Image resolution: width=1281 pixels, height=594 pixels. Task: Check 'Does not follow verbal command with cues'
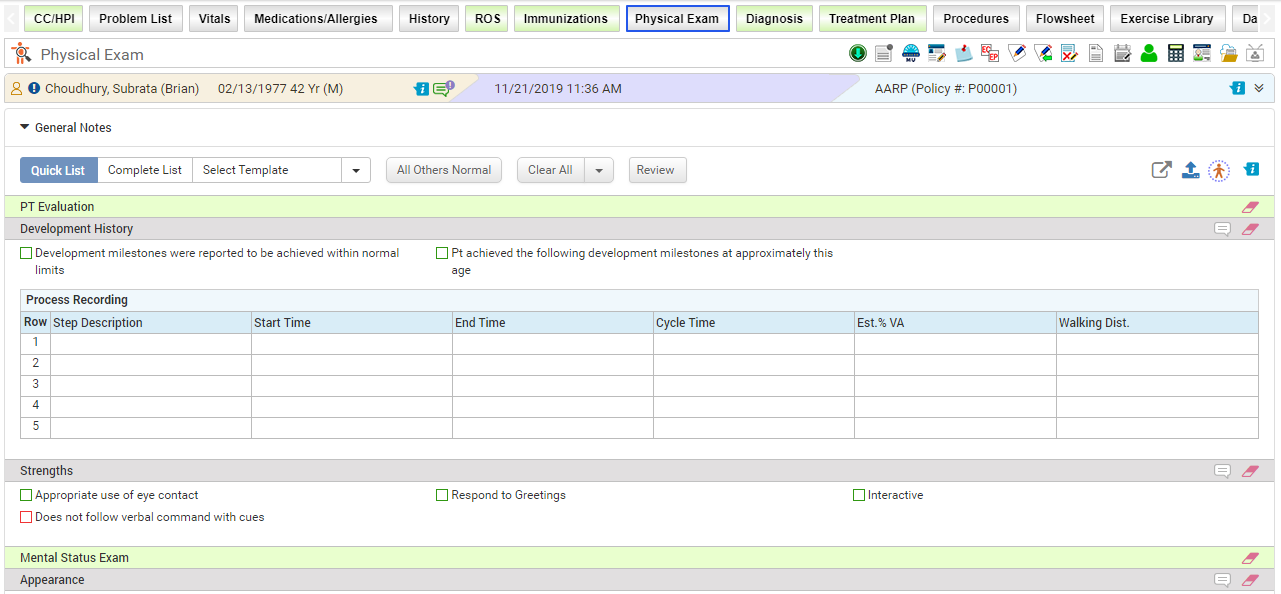(26, 517)
